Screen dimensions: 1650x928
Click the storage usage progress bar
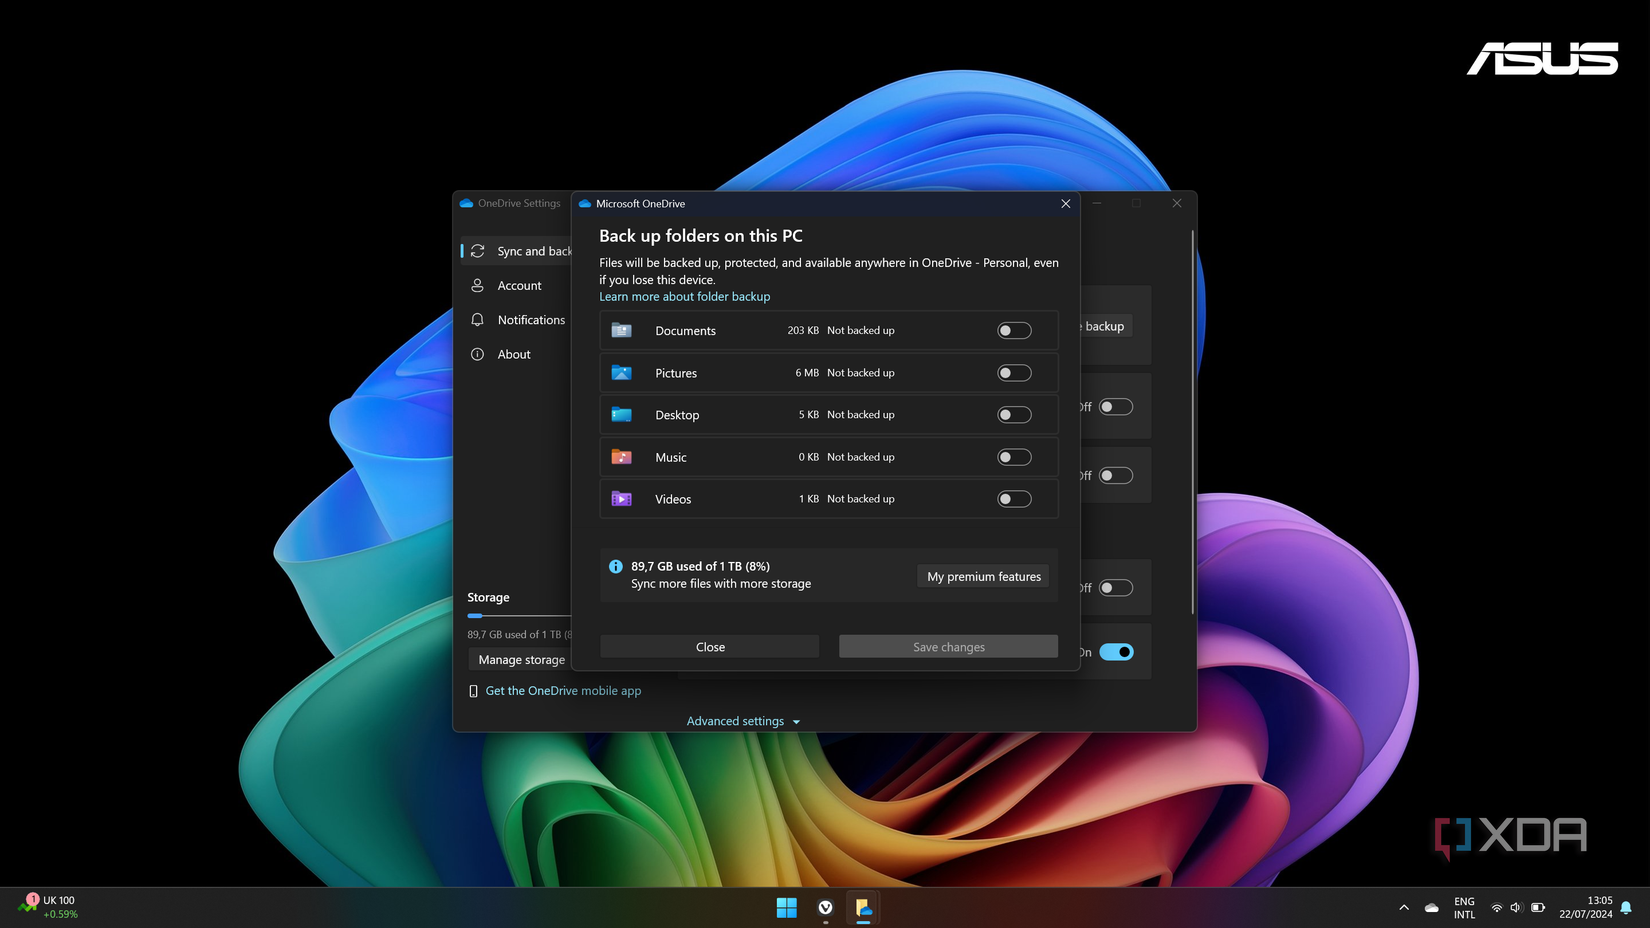tap(518, 616)
